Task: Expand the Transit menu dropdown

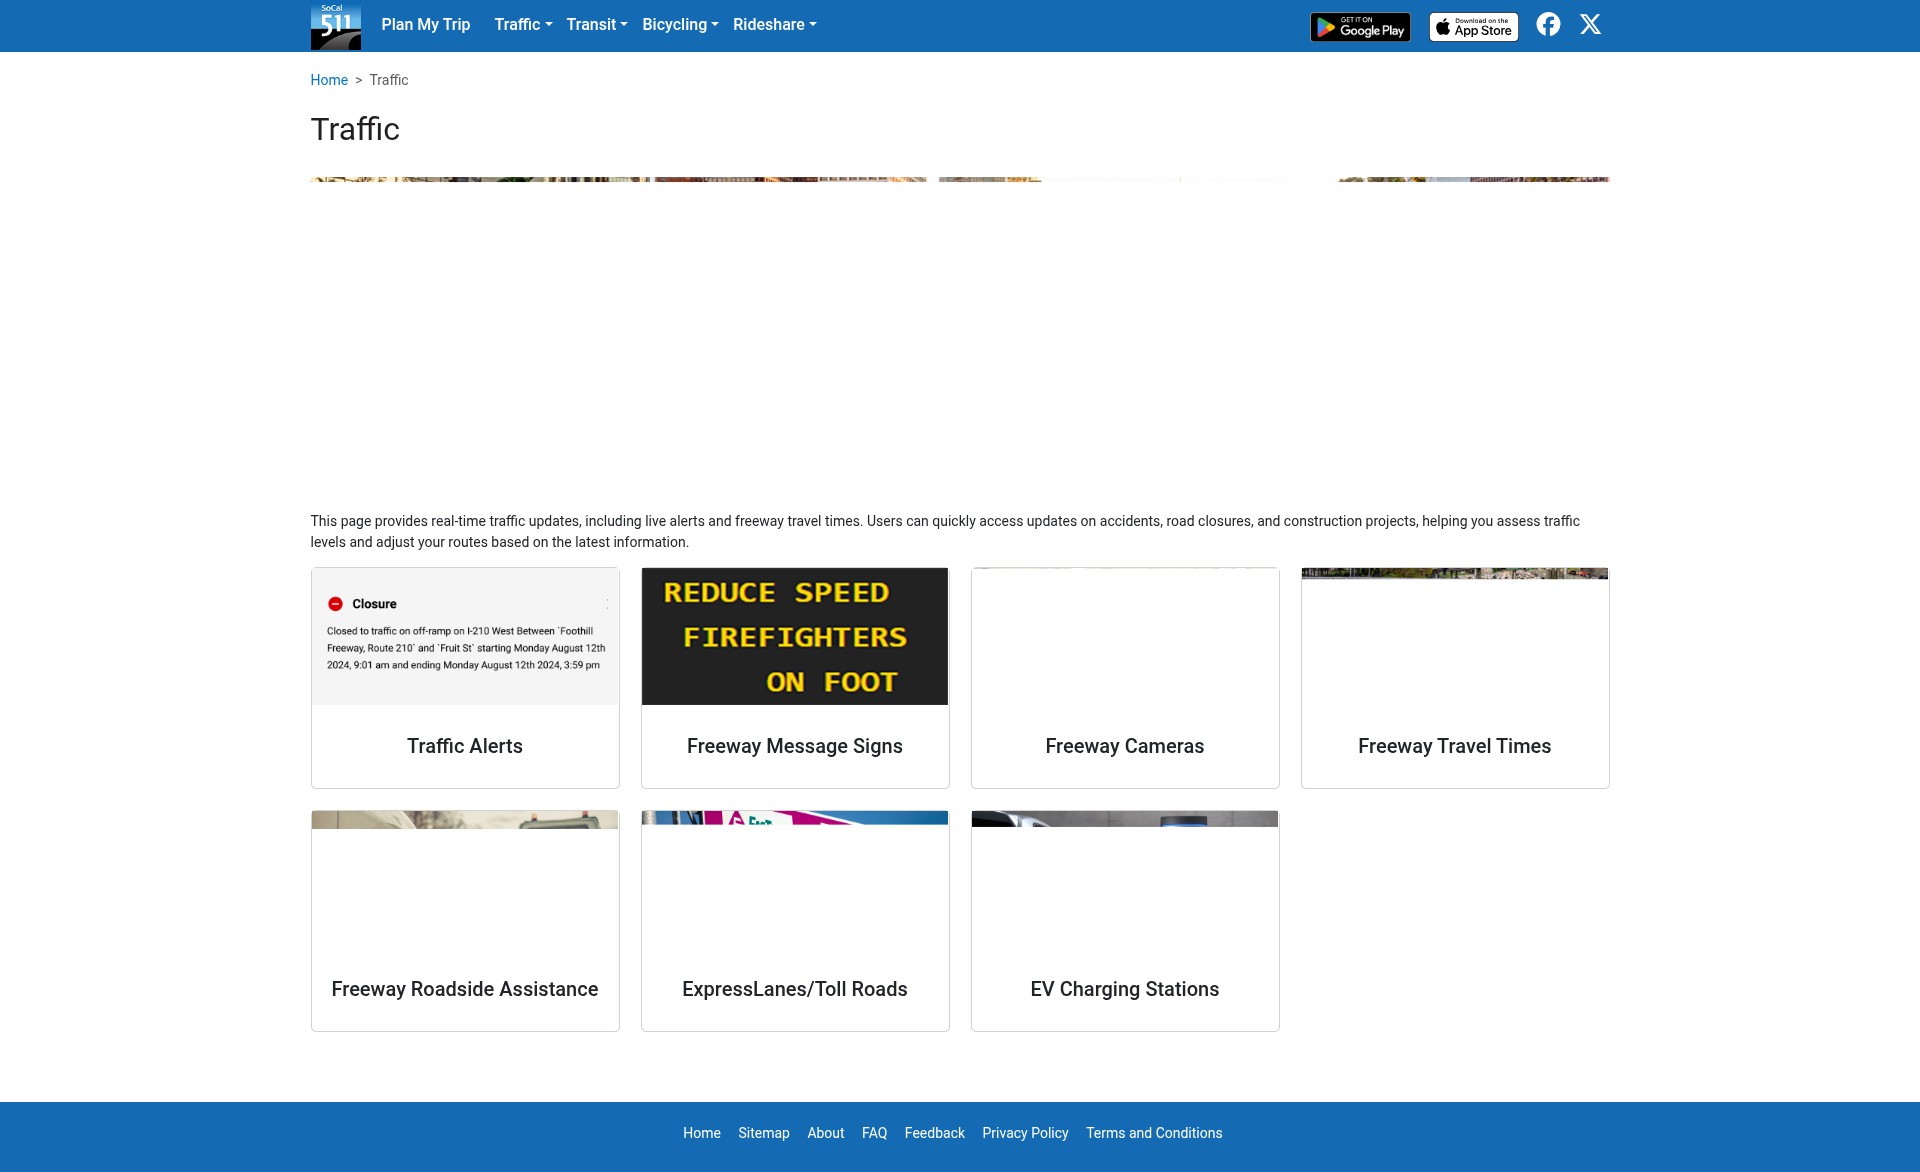Action: pos(597,25)
